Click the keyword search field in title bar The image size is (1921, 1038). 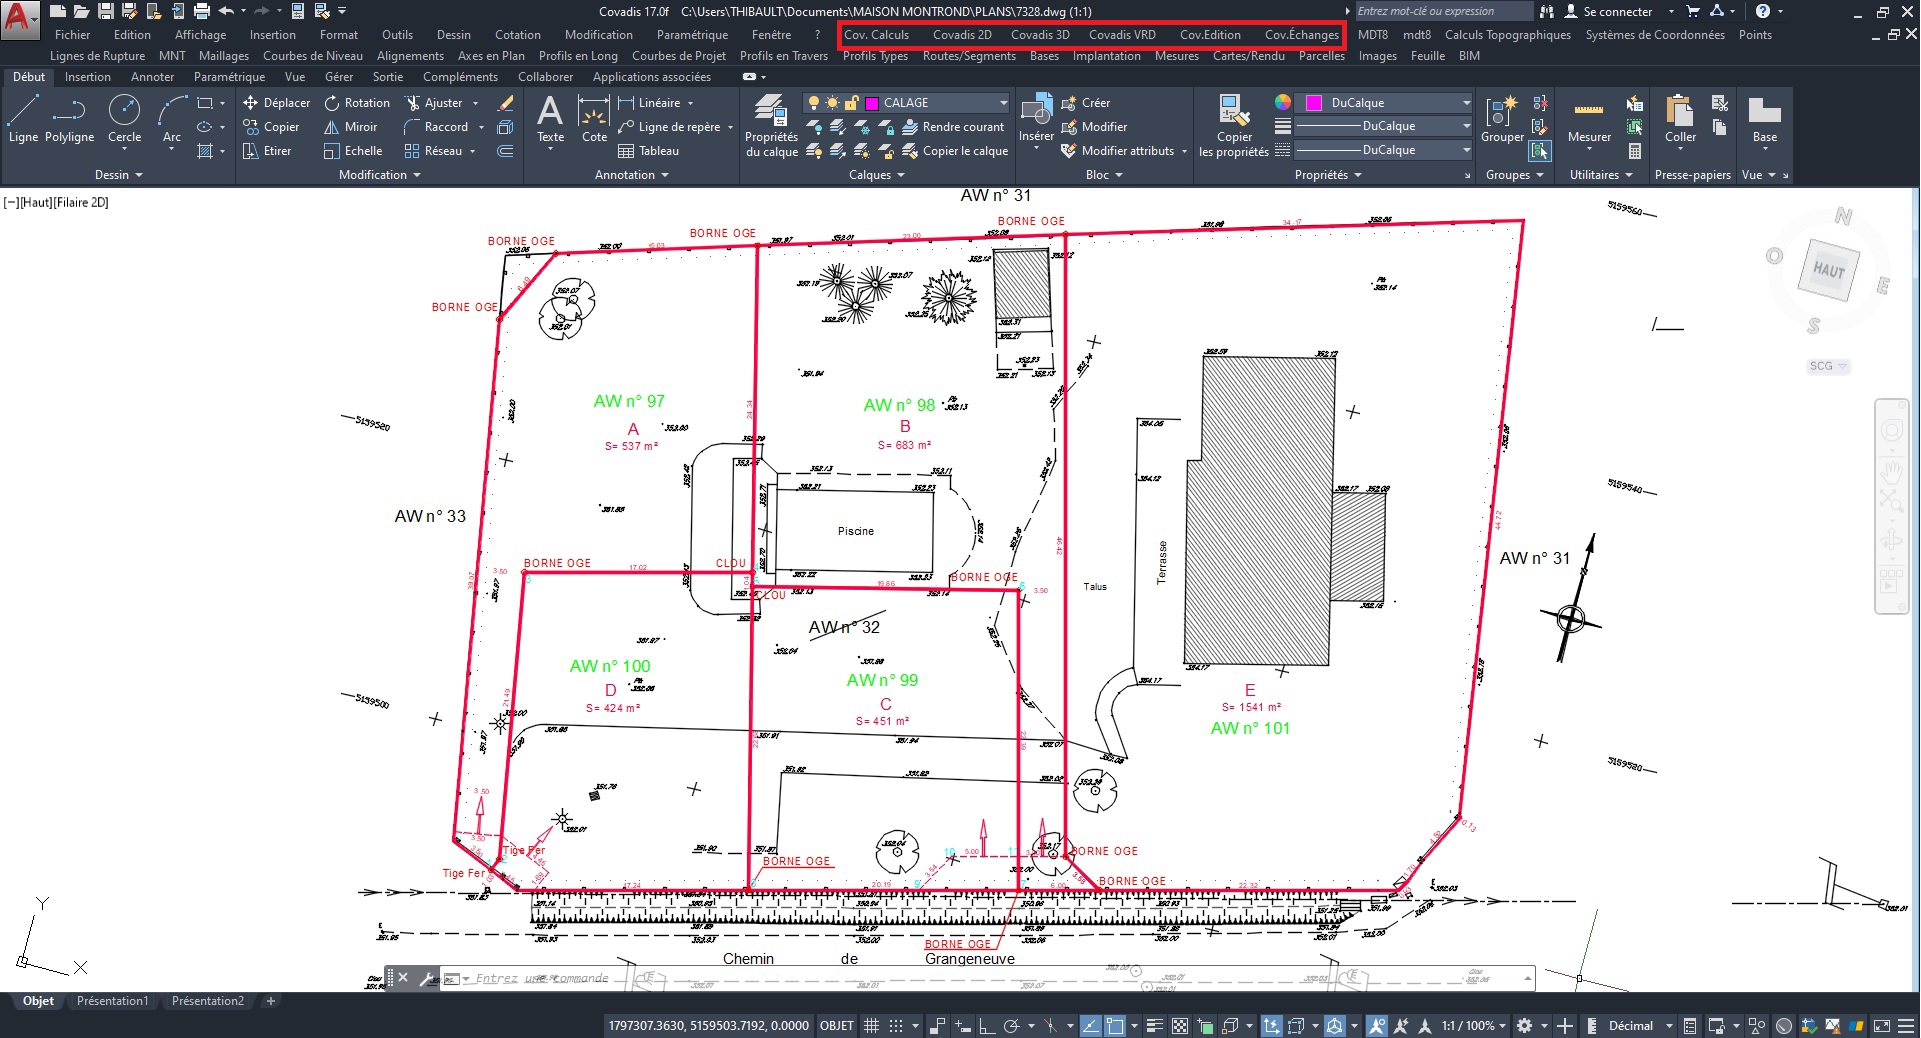1443,11
